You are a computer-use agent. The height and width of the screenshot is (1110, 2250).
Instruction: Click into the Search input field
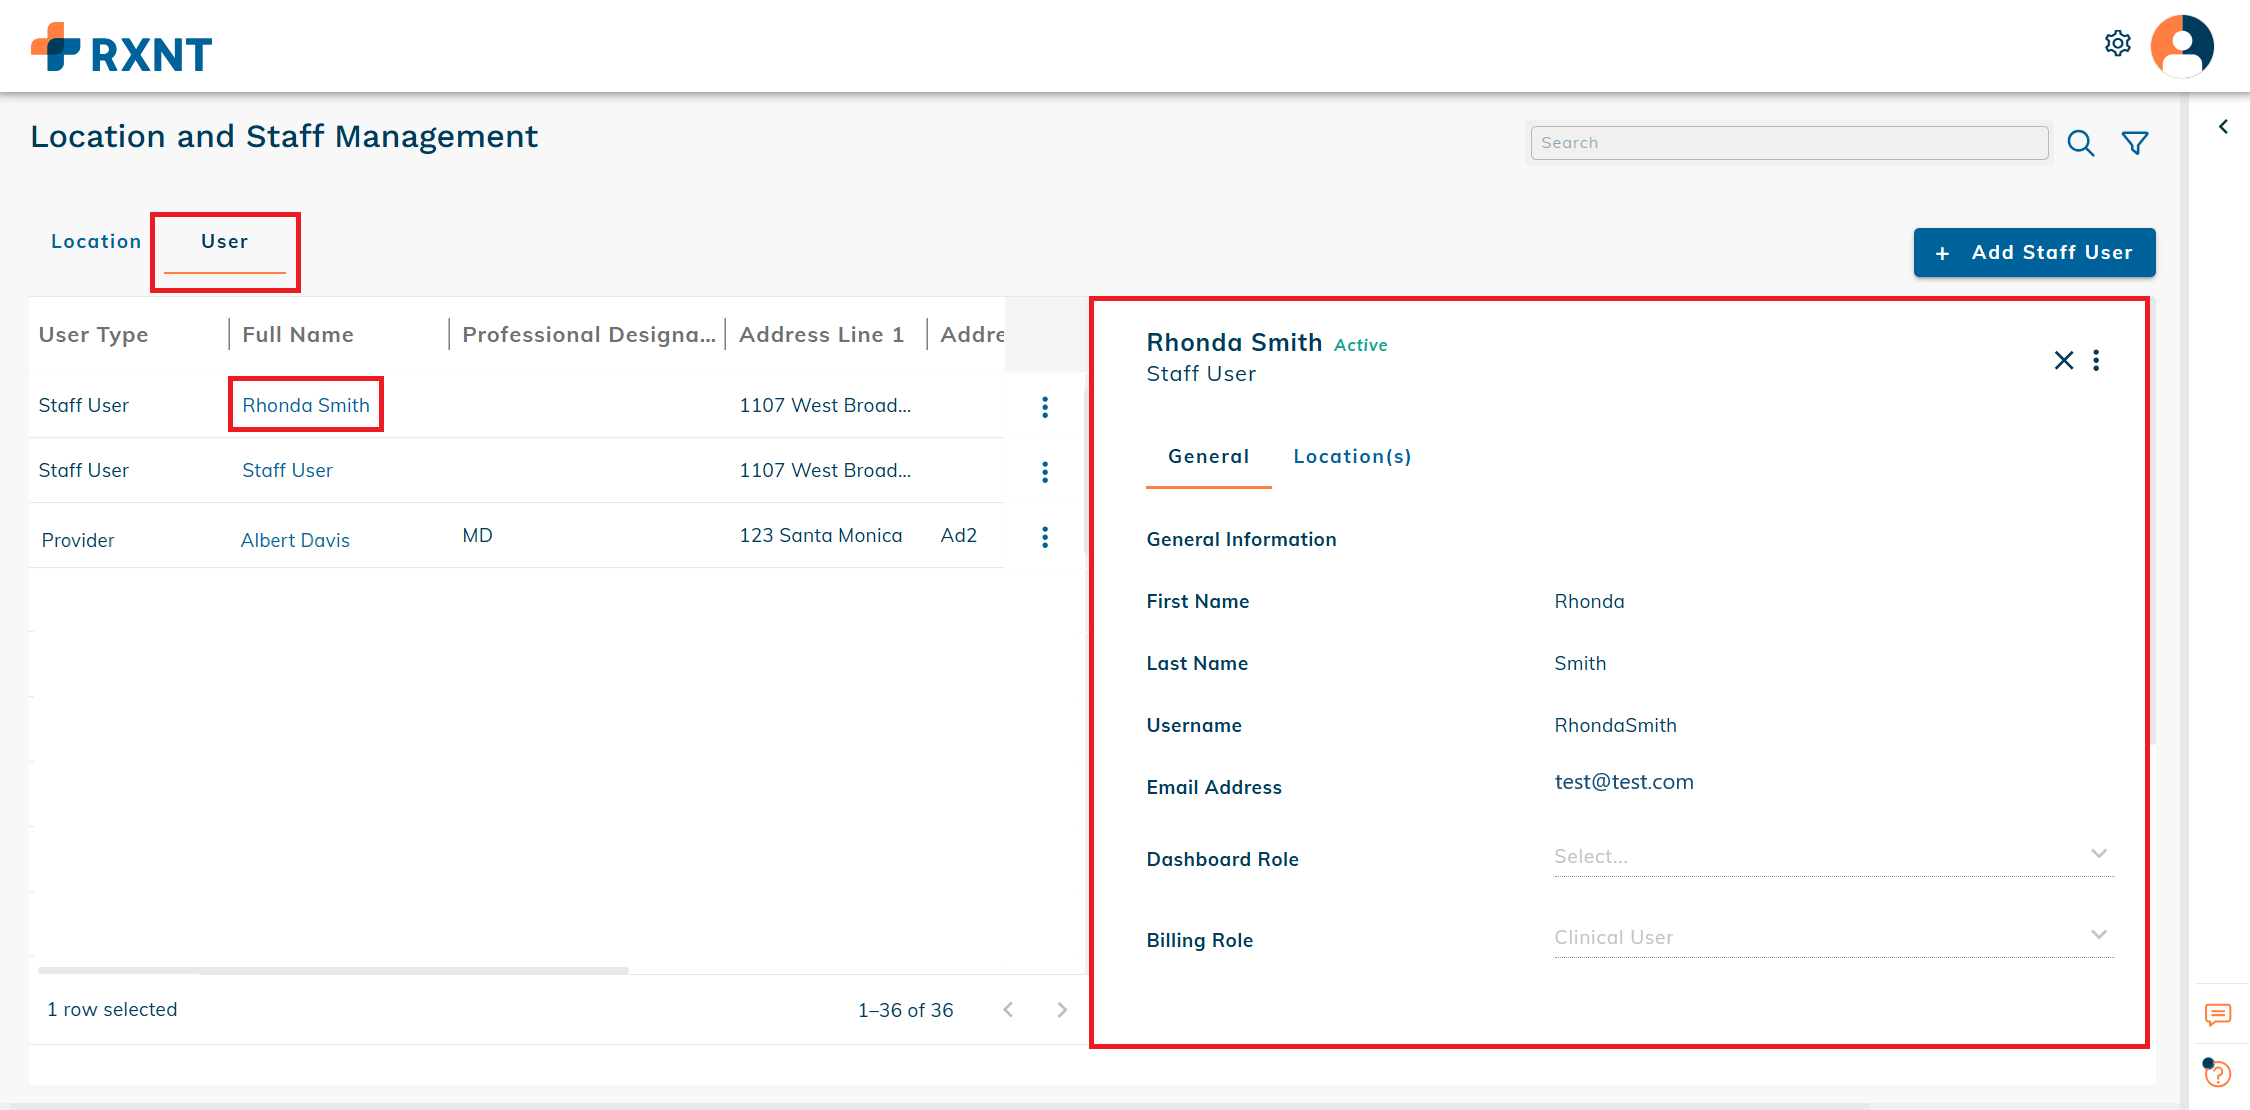click(x=1788, y=143)
